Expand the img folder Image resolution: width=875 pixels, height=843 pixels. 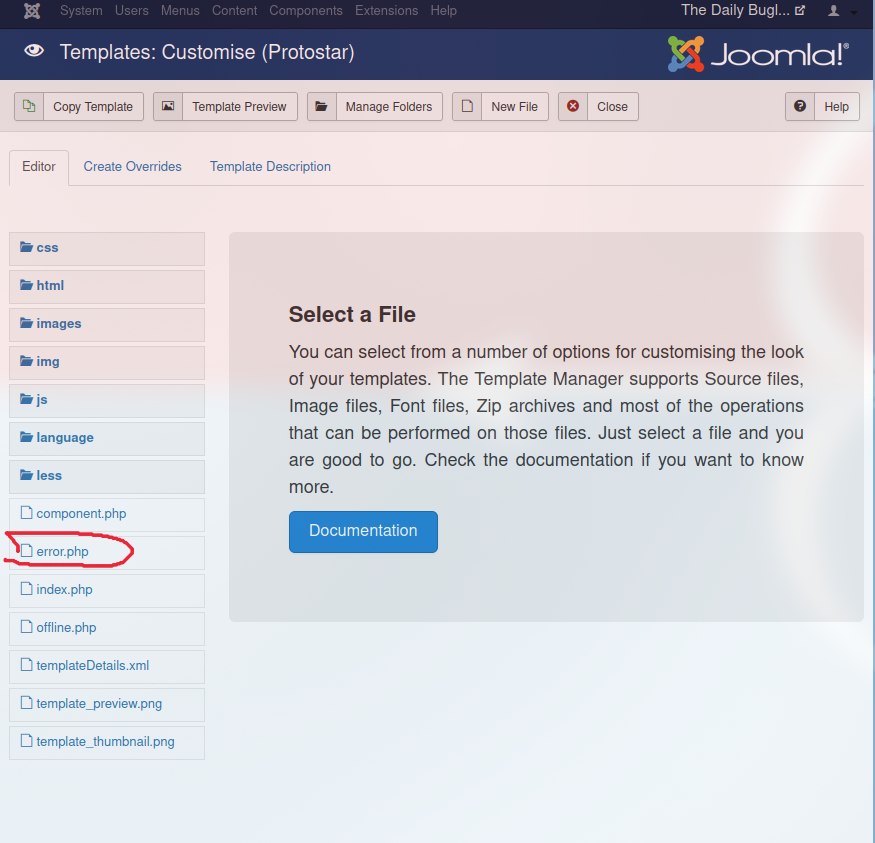[x=107, y=362]
